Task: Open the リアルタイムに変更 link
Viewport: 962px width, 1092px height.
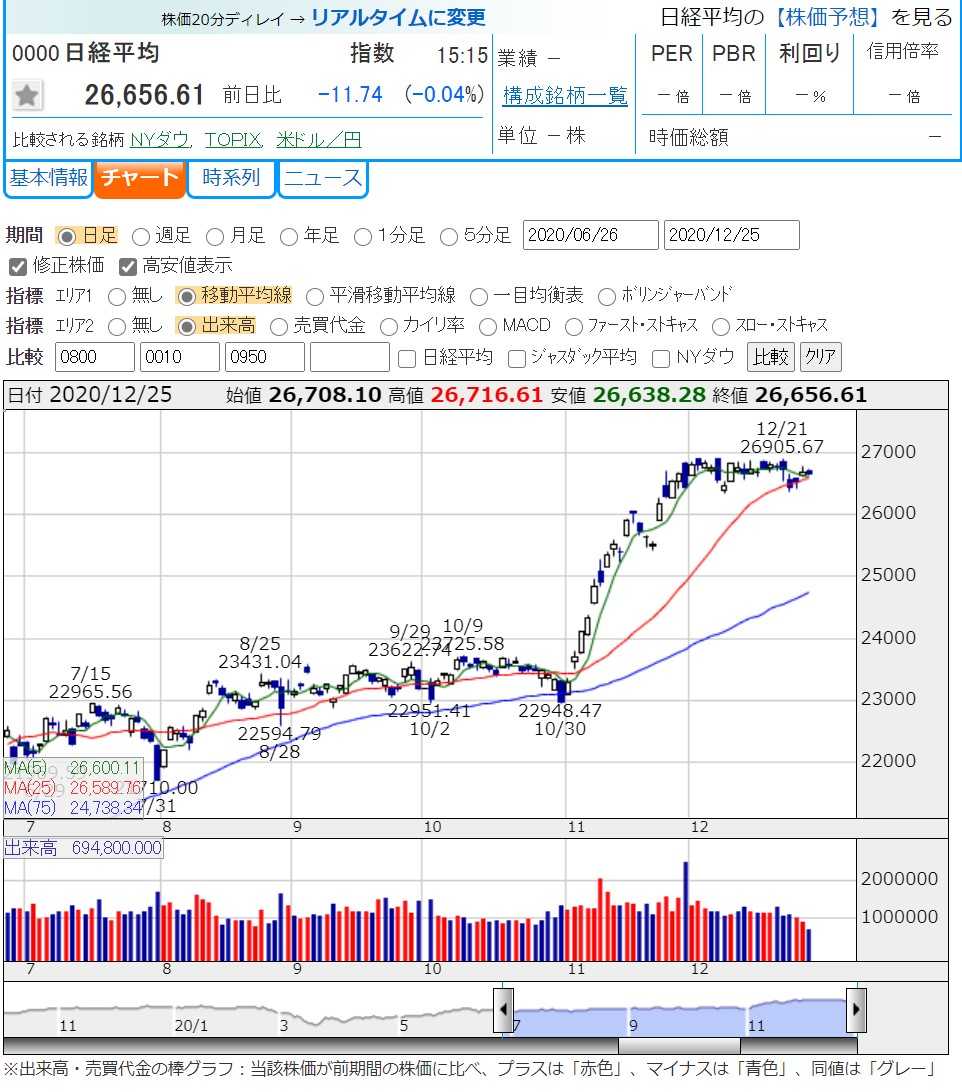Action: [398, 17]
